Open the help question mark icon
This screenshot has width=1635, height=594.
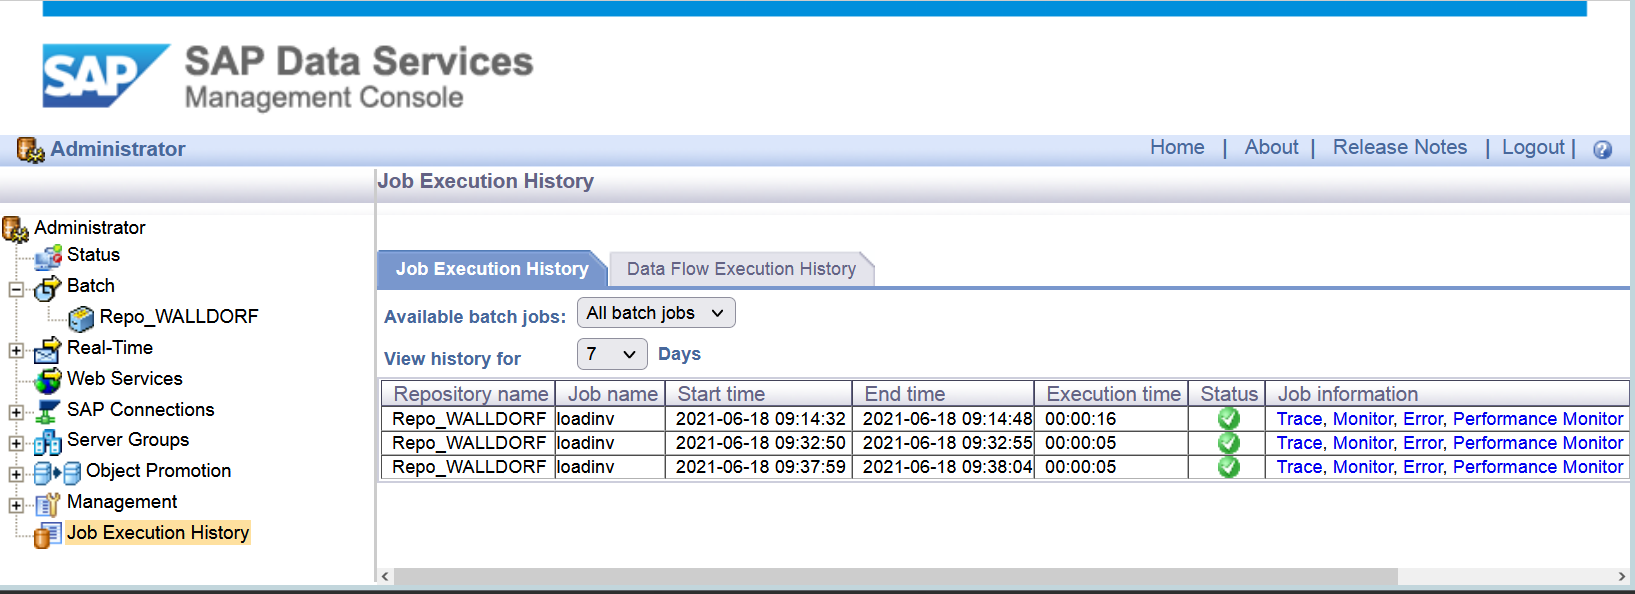tap(1602, 149)
